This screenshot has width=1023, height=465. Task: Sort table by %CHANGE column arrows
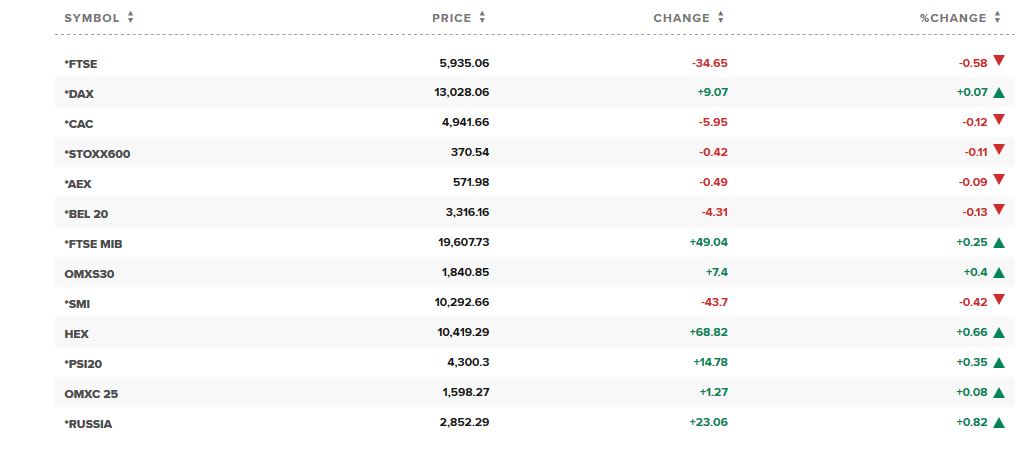coord(997,18)
